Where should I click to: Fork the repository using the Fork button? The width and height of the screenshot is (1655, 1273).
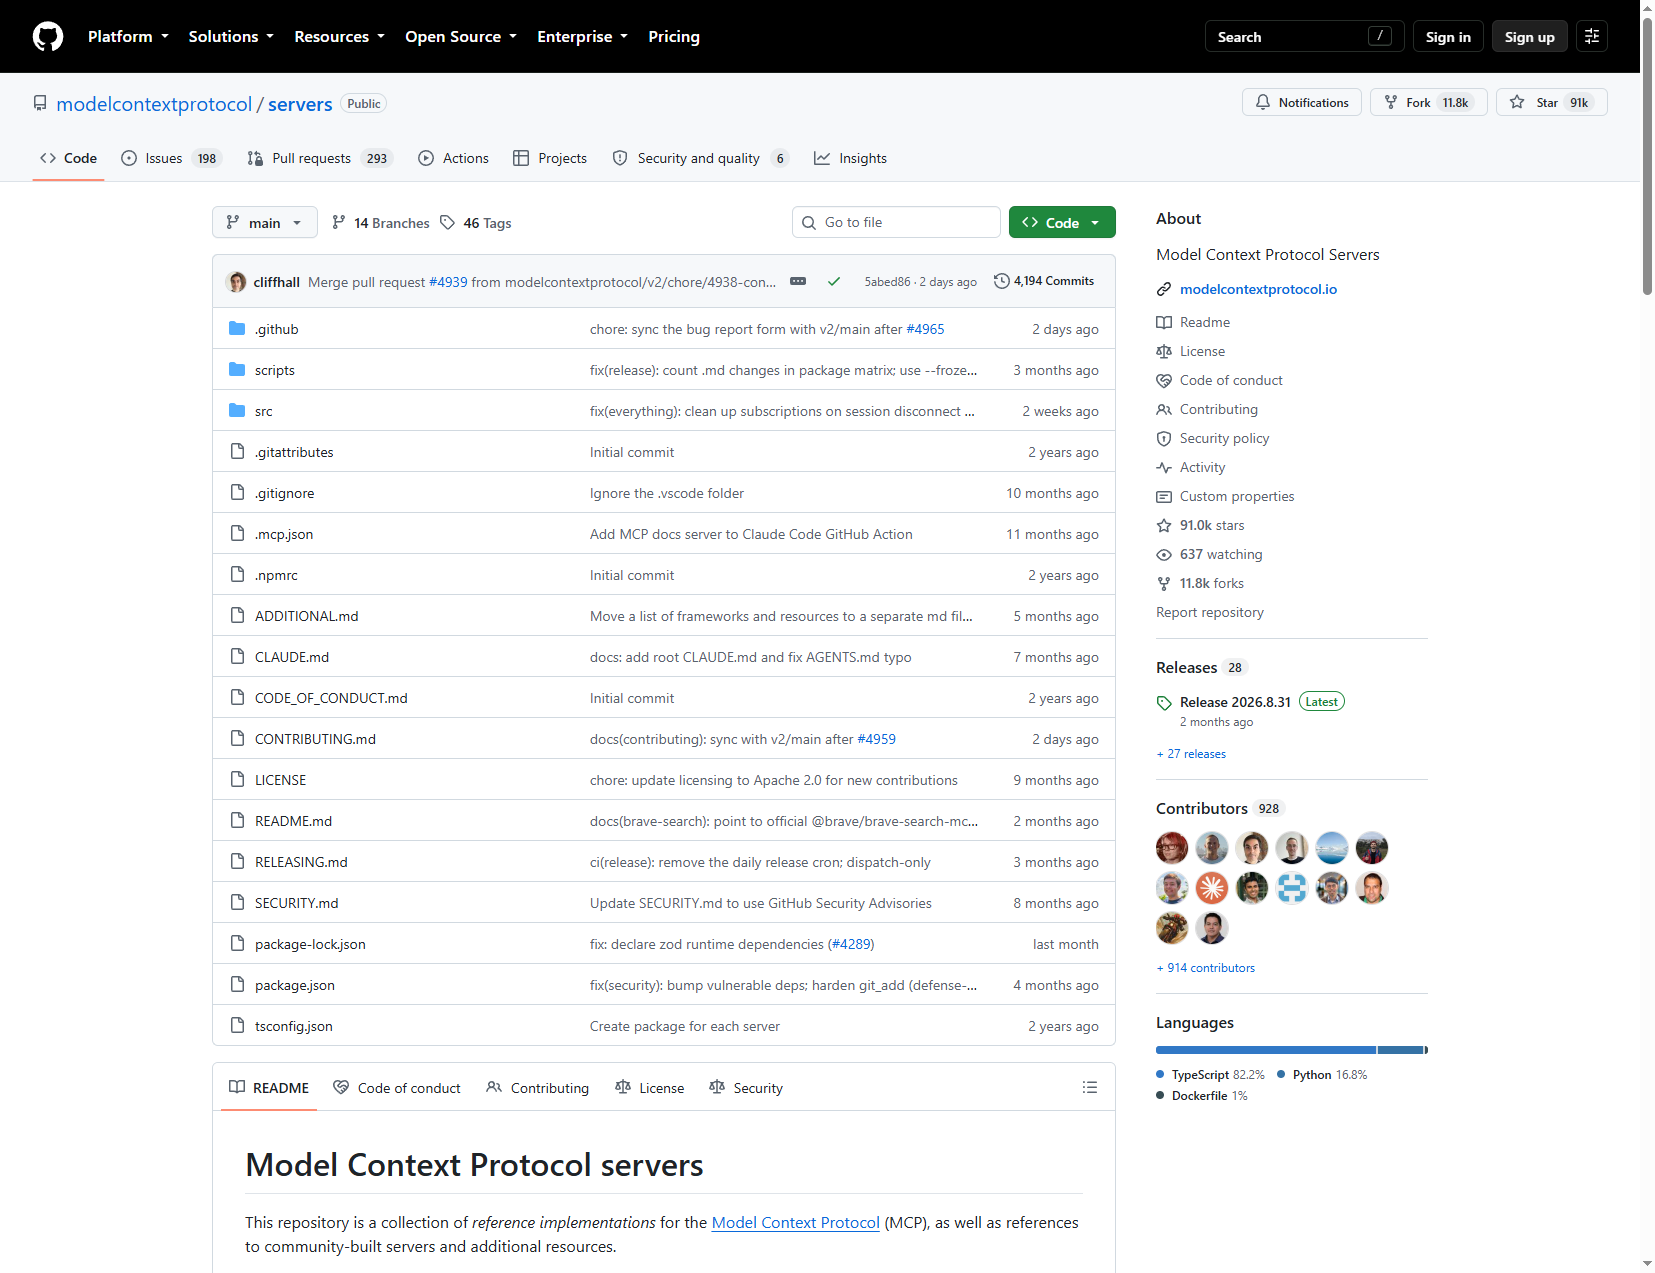[x=1429, y=102]
